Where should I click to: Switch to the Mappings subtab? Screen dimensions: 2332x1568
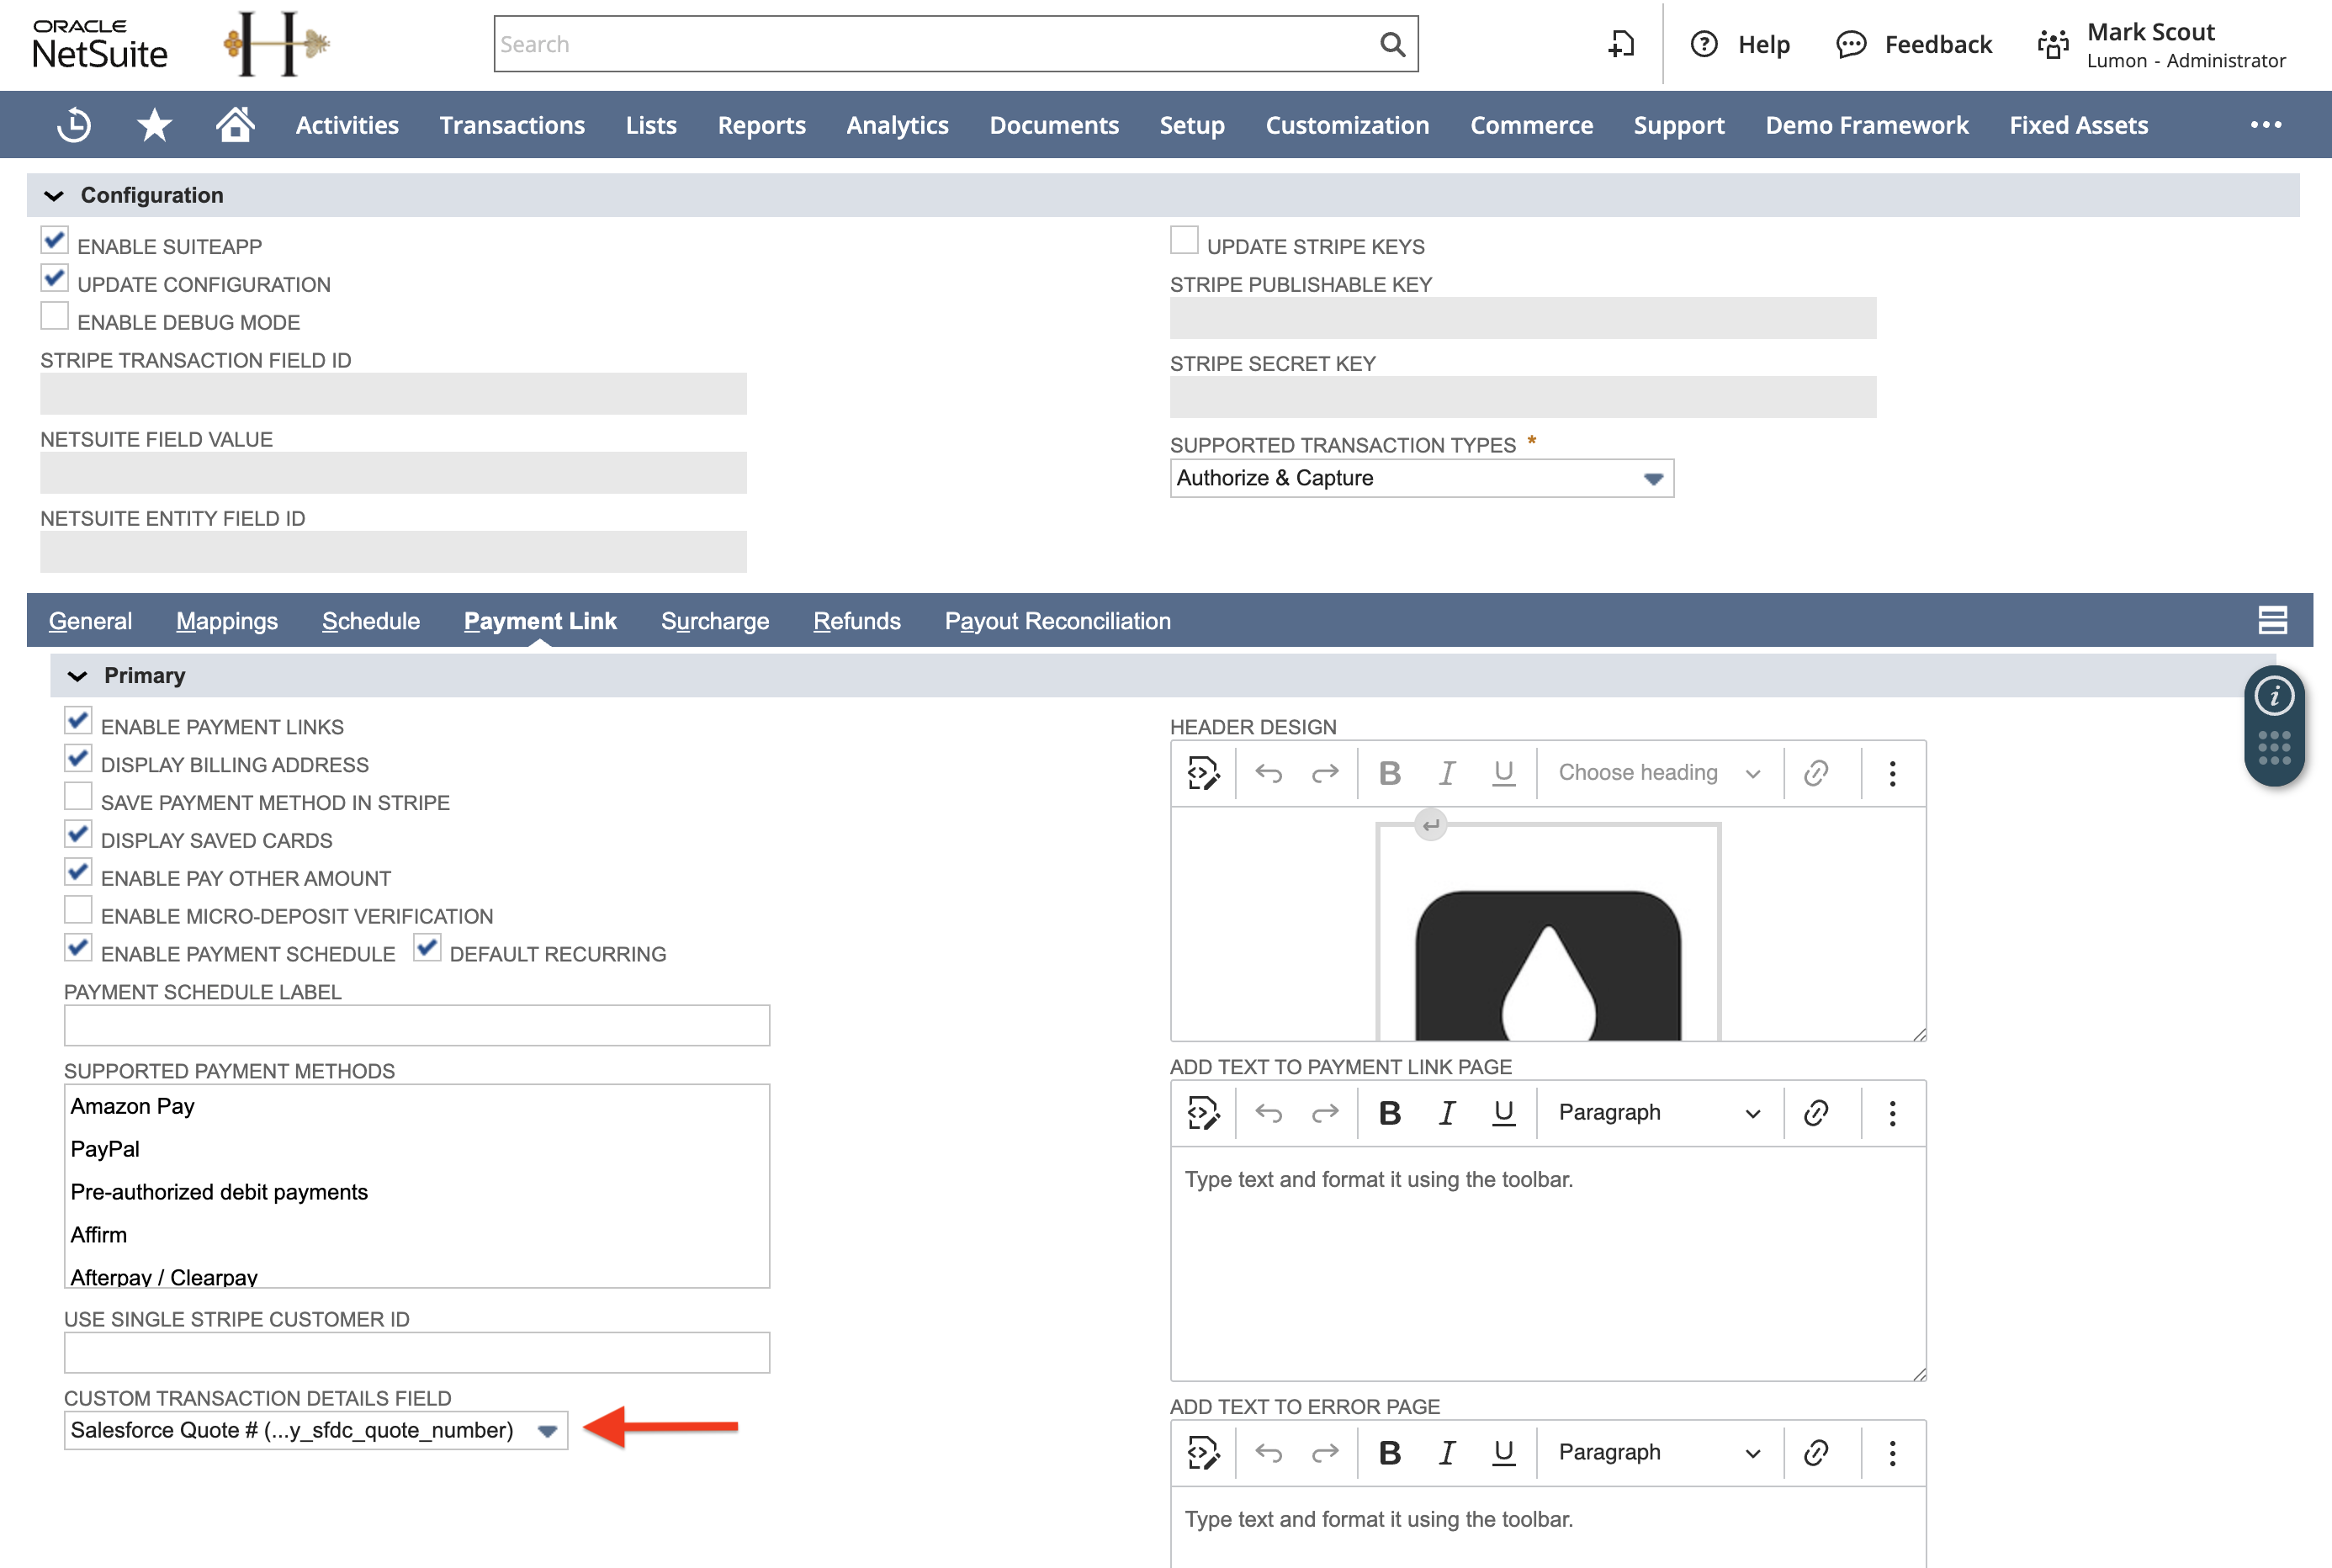[227, 621]
